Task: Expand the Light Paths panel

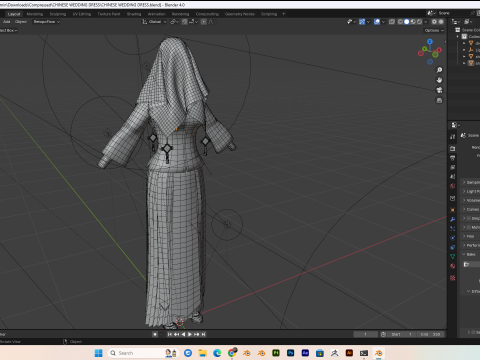Action: coord(470,191)
